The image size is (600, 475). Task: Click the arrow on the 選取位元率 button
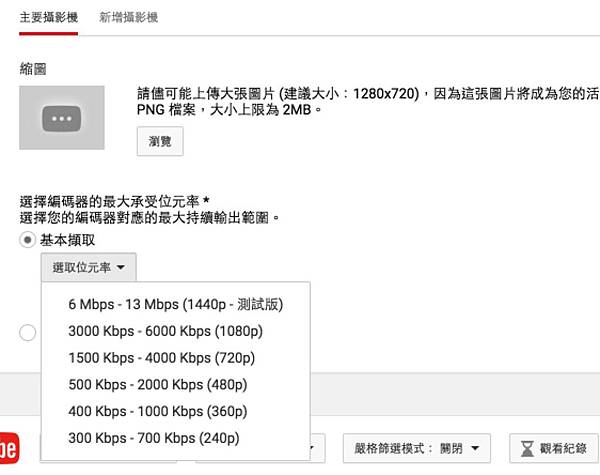pos(120,268)
